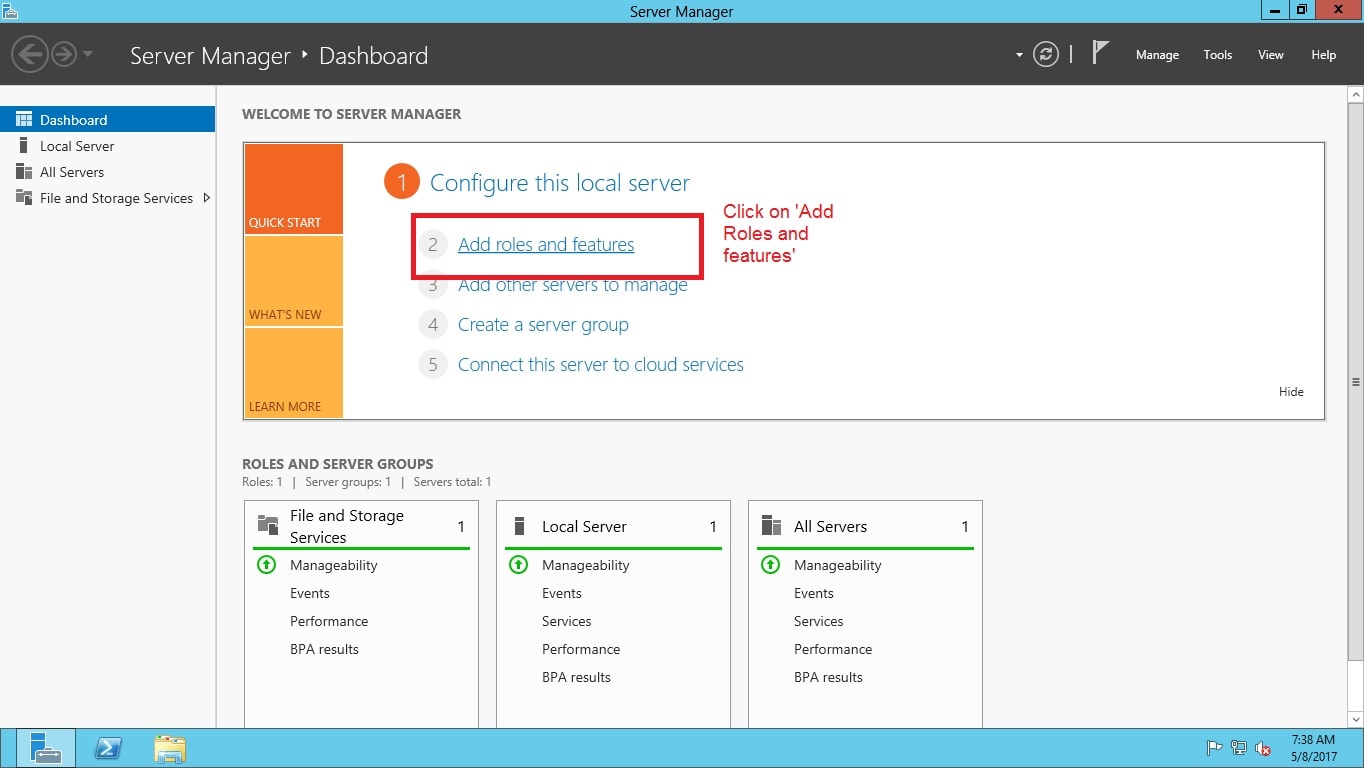Click Manageability in Local Server tile

click(586, 565)
